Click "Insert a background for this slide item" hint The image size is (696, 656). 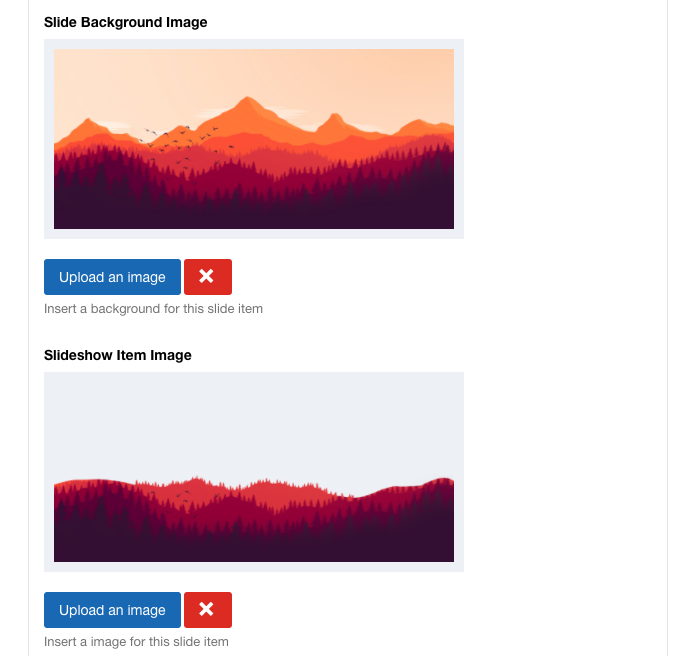point(153,309)
